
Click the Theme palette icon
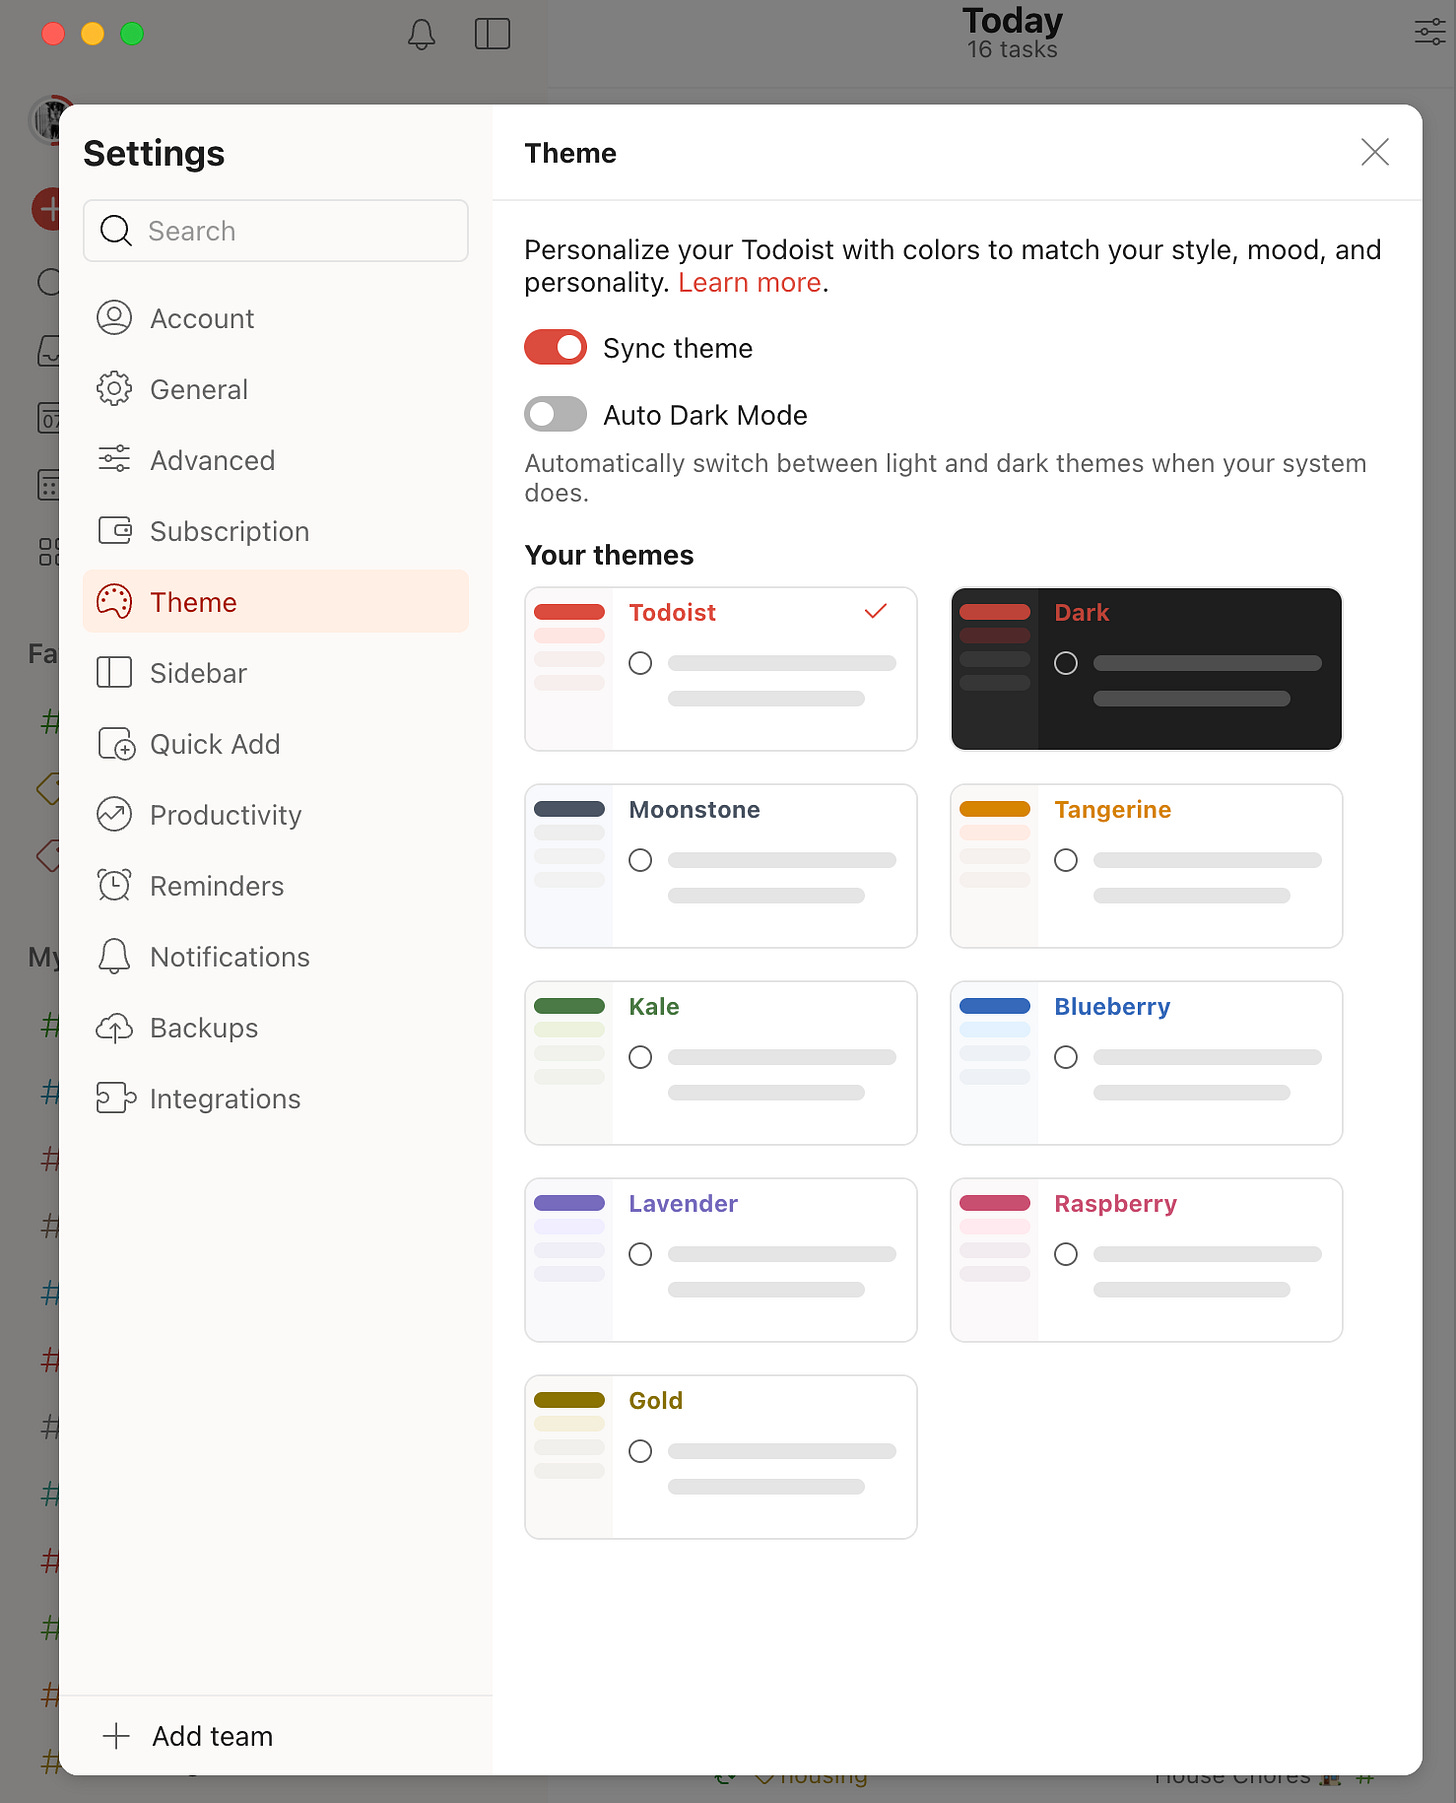pyautogui.click(x=114, y=602)
